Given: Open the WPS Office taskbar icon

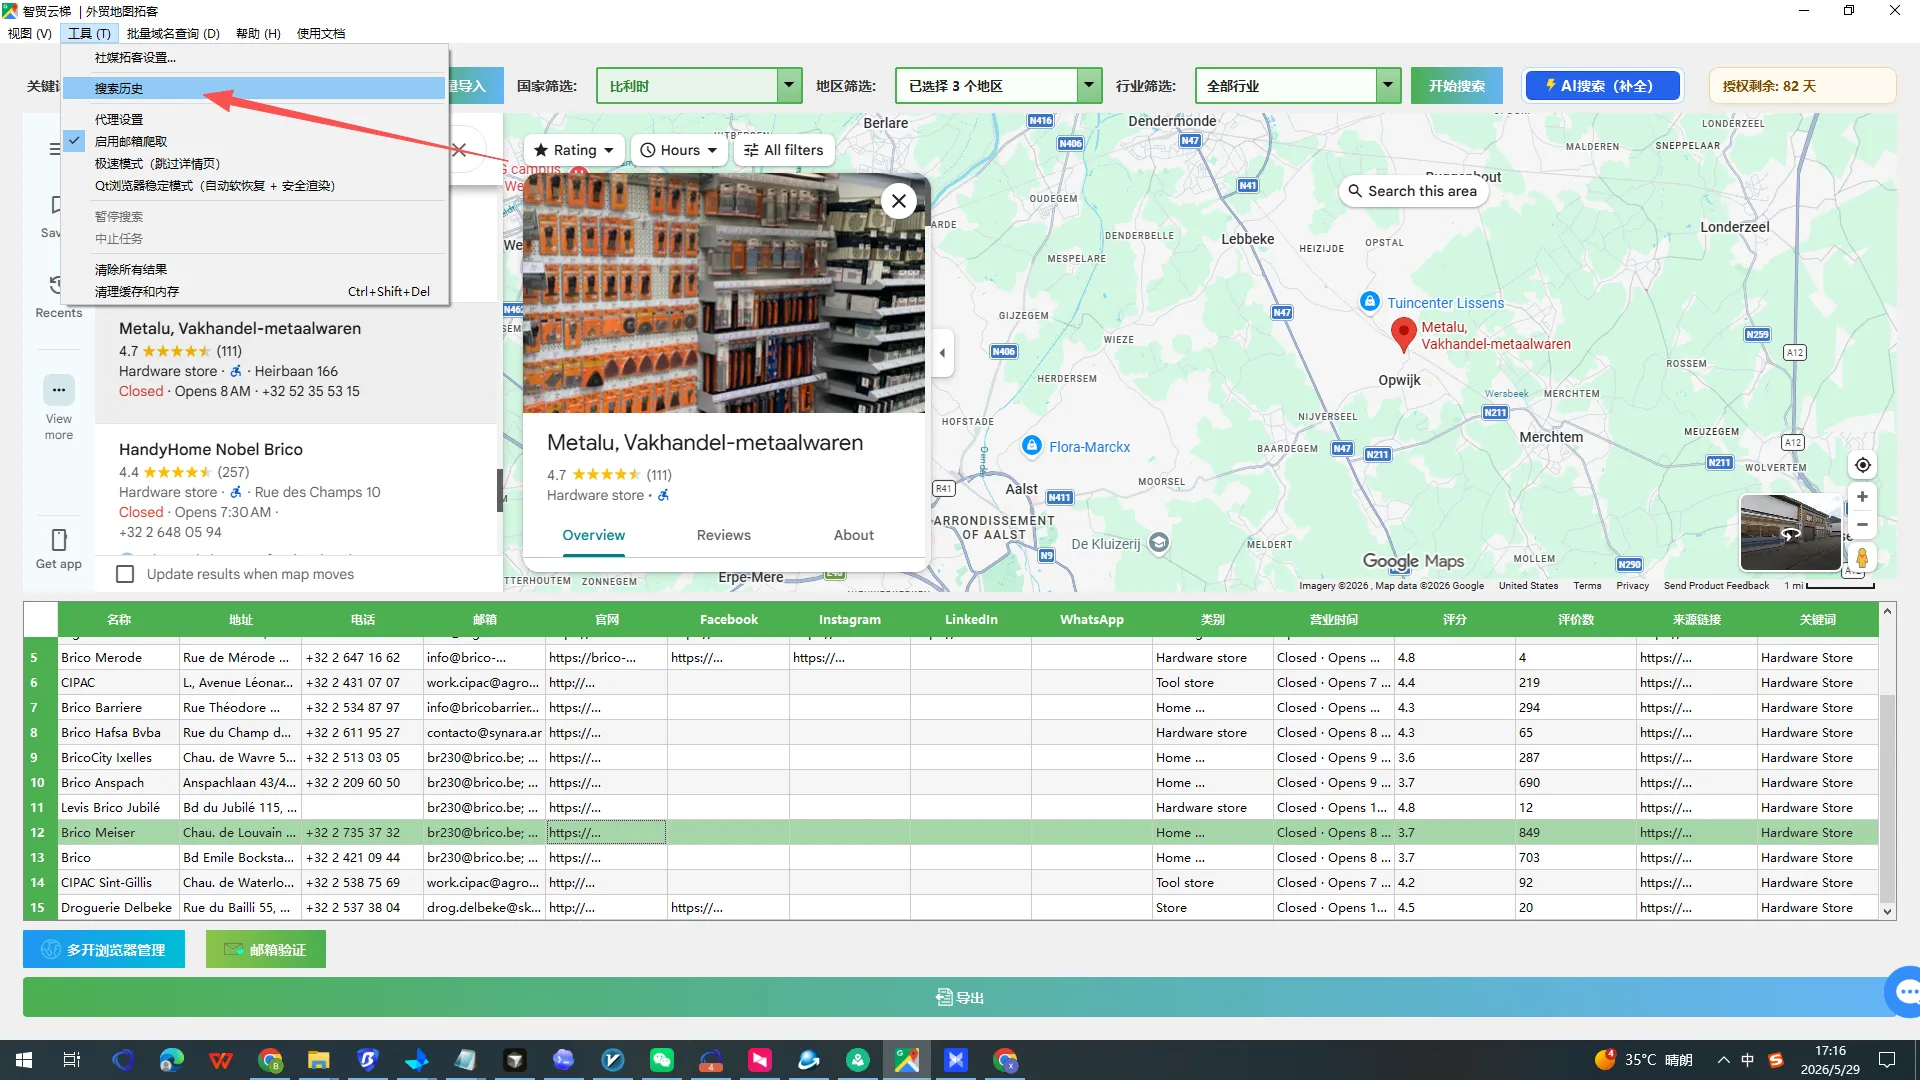Looking at the screenshot, I should pyautogui.click(x=221, y=1060).
